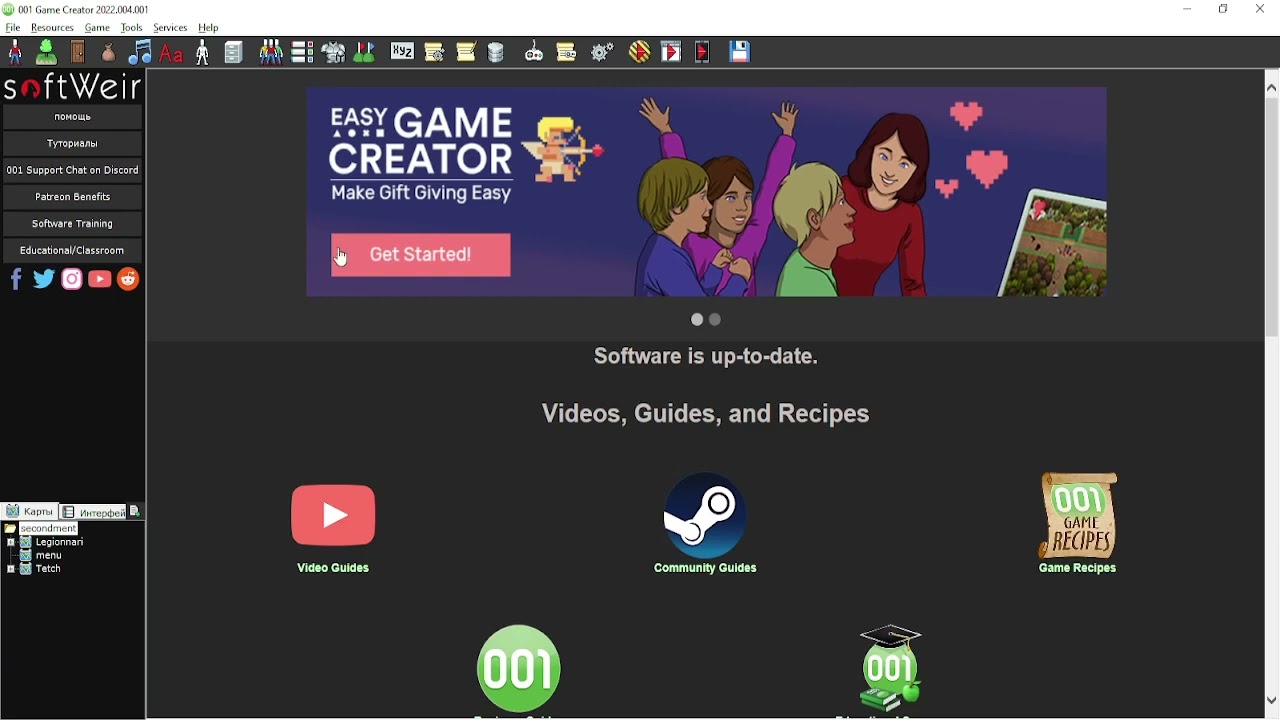
Task: Switch to the Интерфей tab
Action: (x=94, y=513)
